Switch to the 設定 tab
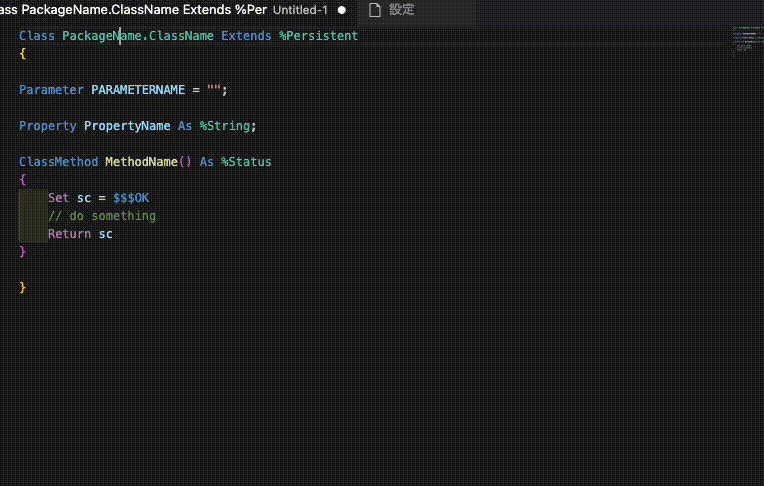This screenshot has width=764, height=486. 400,10
